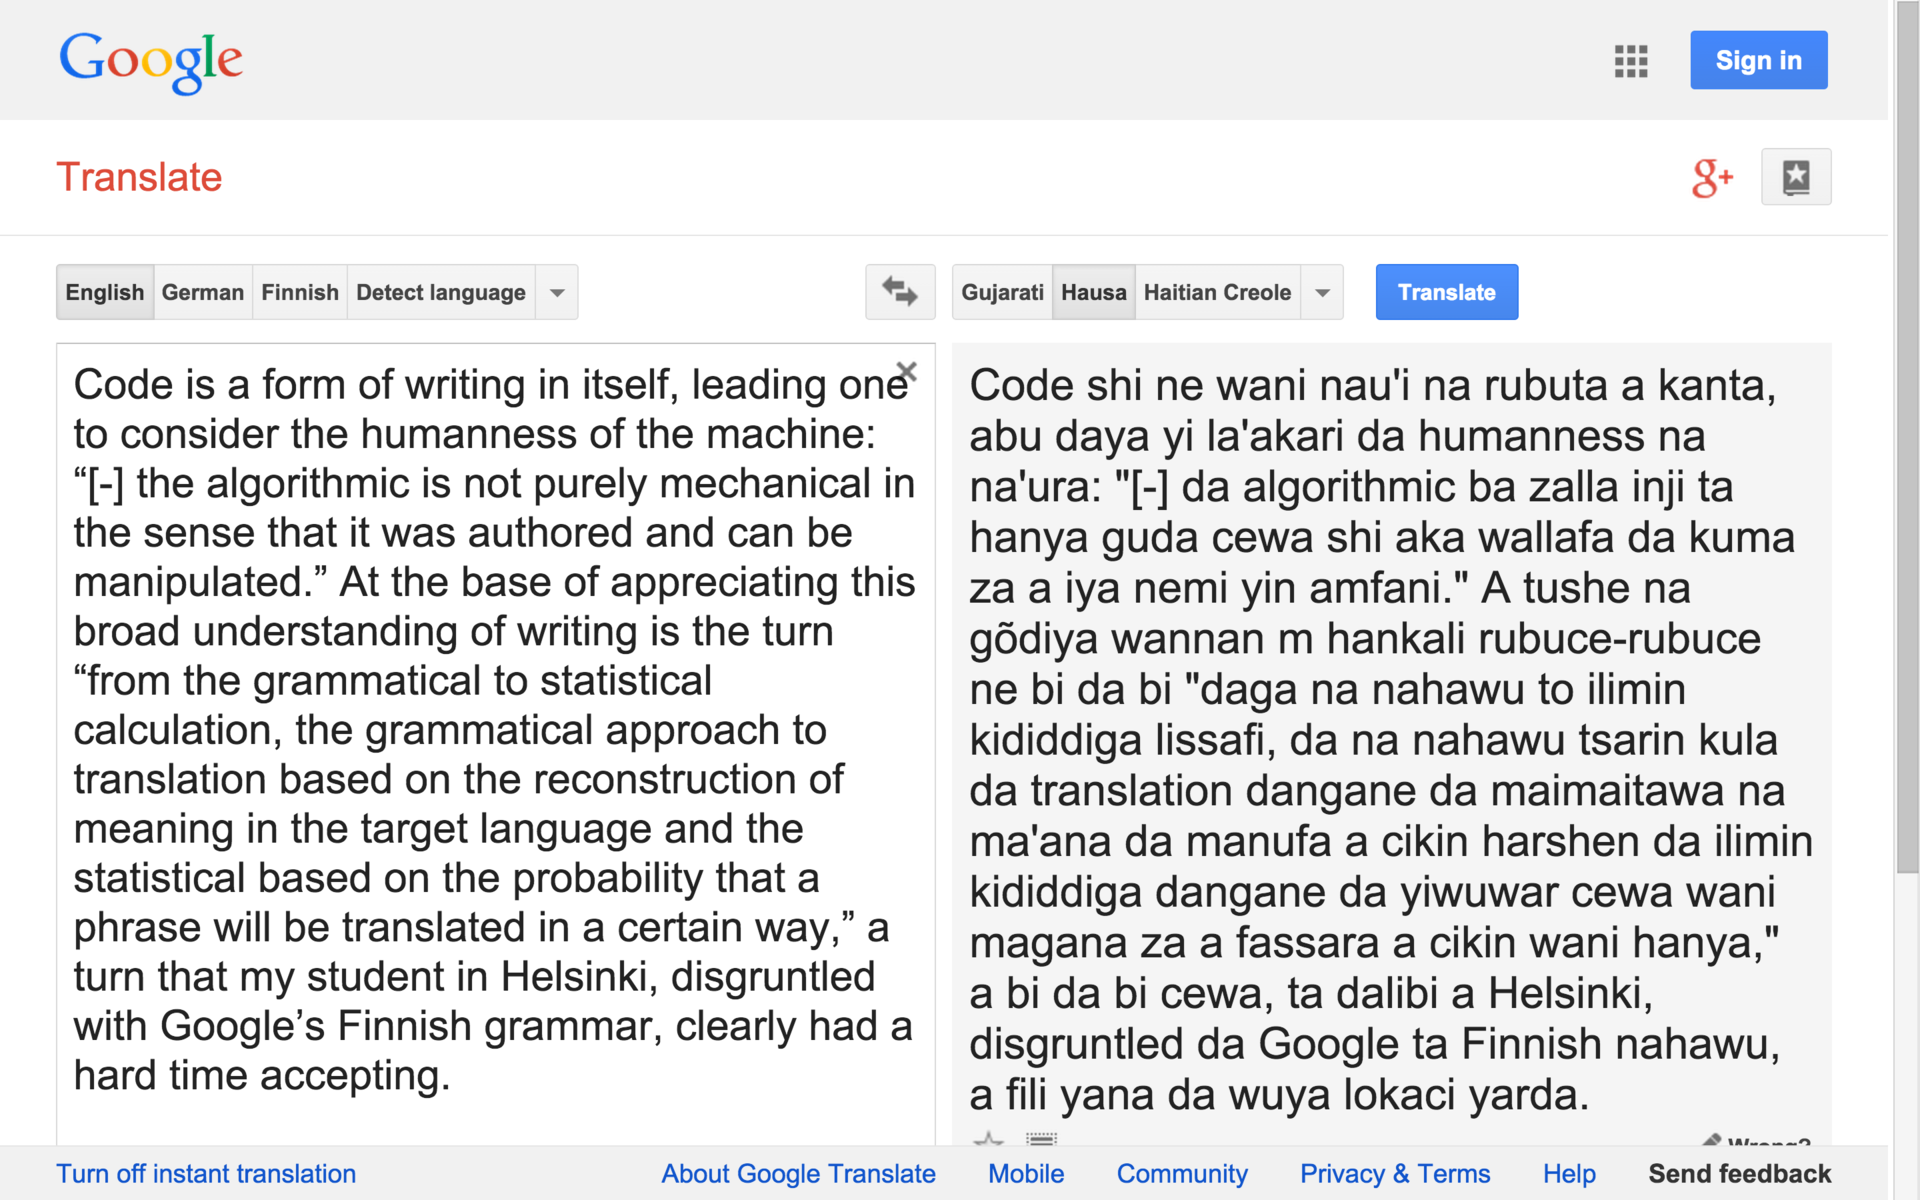Click the select-all icon below translation
This screenshot has width=1920, height=1200.
[1041, 1139]
